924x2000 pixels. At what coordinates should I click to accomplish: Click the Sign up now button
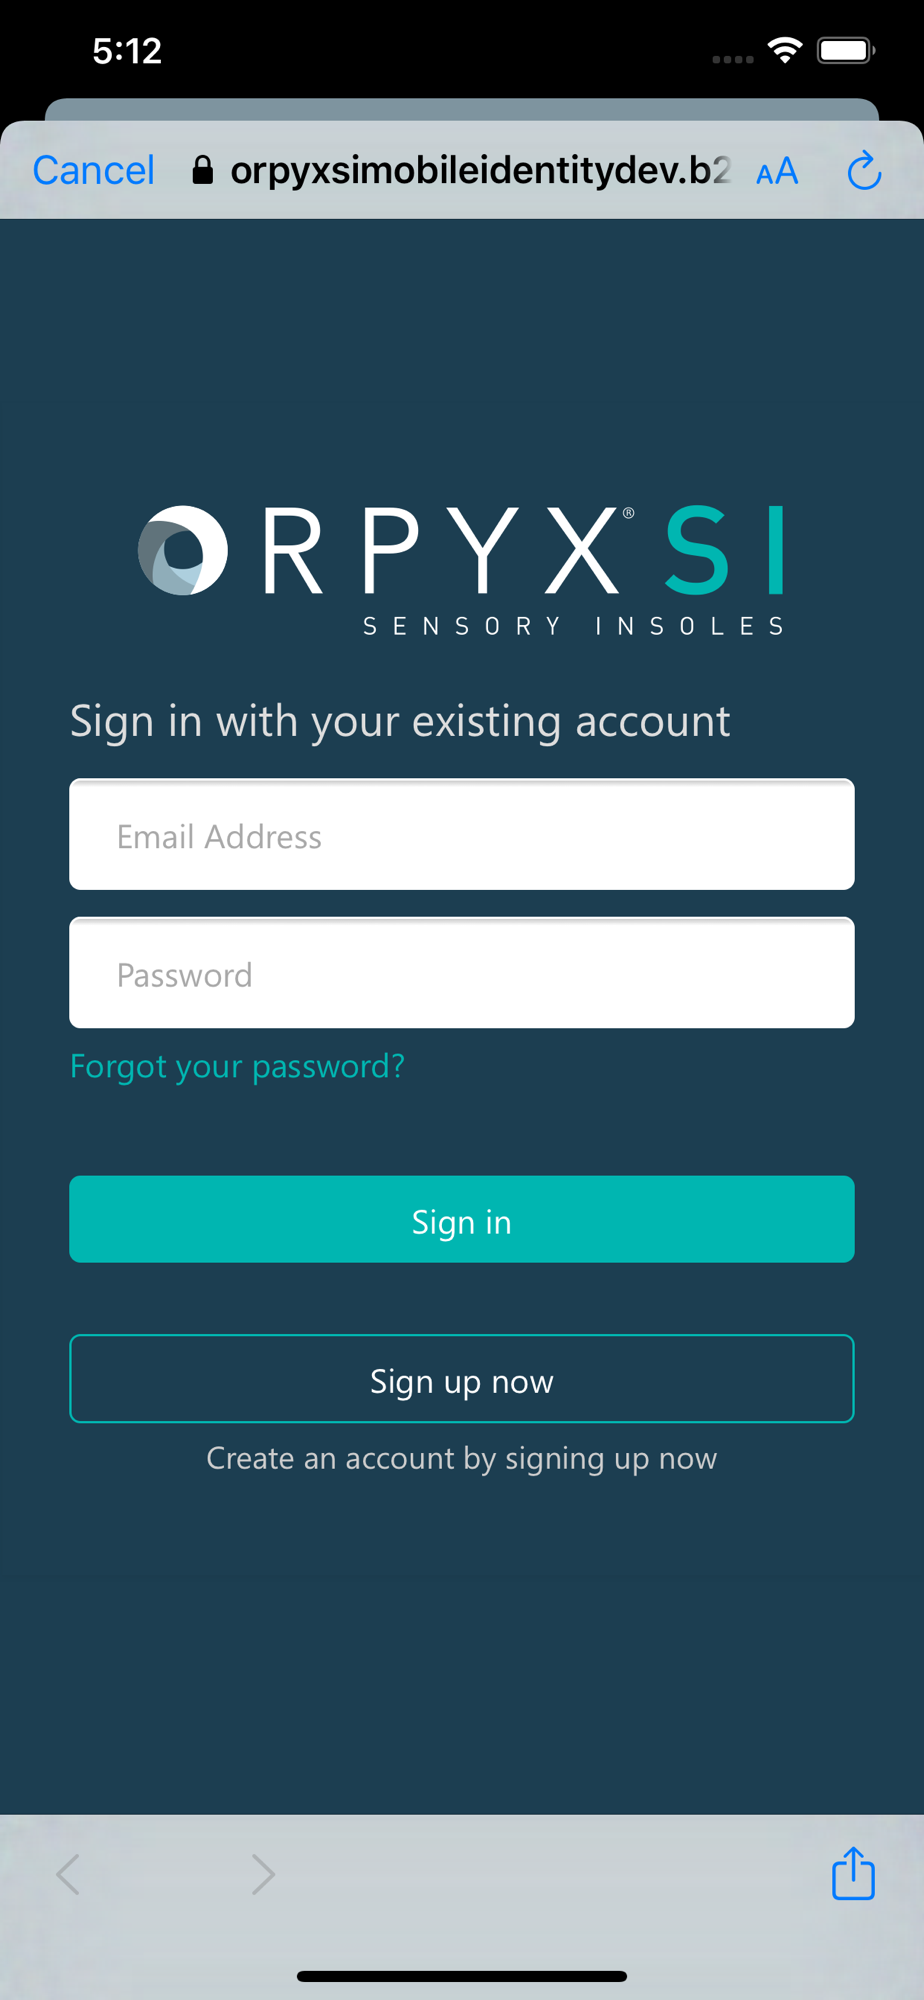coord(462,1379)
